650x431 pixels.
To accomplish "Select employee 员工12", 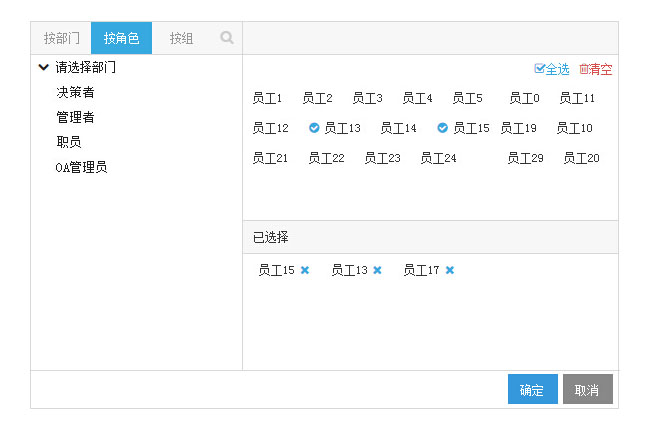I will [x=270, y=128].
